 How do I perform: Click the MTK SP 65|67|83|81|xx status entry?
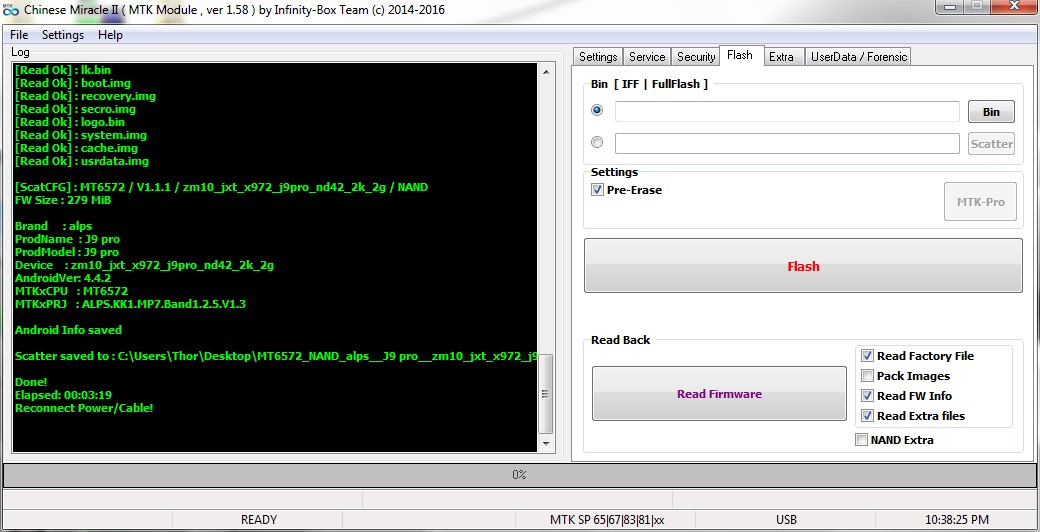(607, 519)
